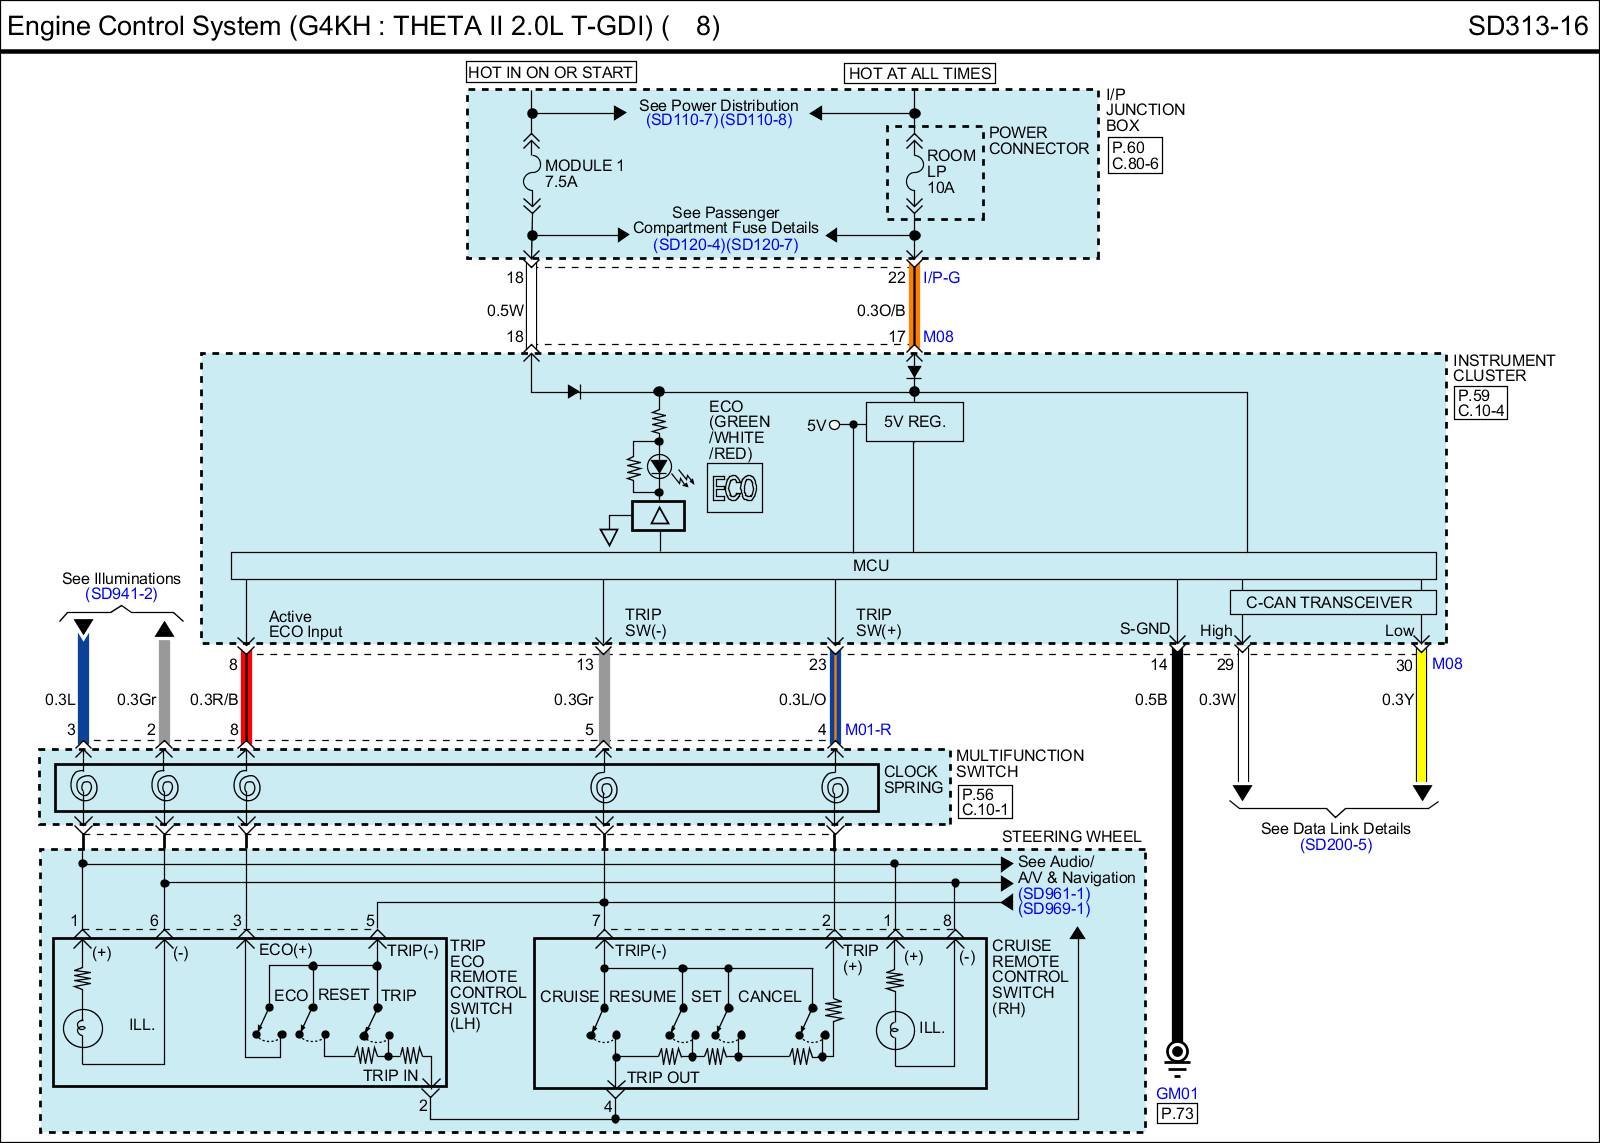Click the red 0.3R/B Active ECO wire
Viewport: 1600px width, 1143px height.
[246, 699]
